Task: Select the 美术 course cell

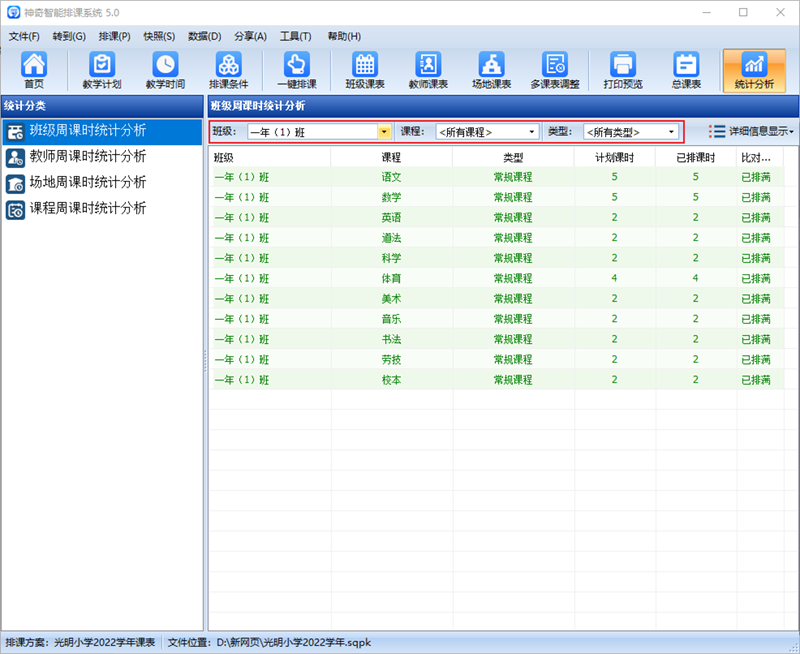Action: click(x=391, y=298)
